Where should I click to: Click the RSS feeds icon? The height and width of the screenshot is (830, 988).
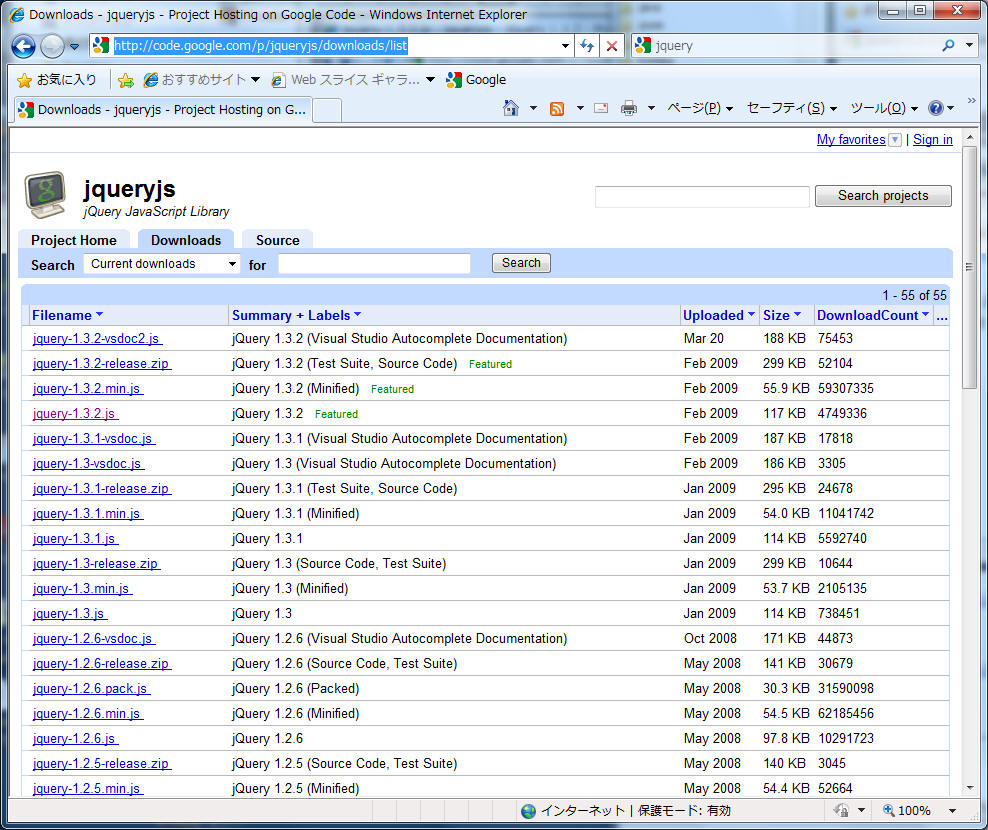[557, 108]
